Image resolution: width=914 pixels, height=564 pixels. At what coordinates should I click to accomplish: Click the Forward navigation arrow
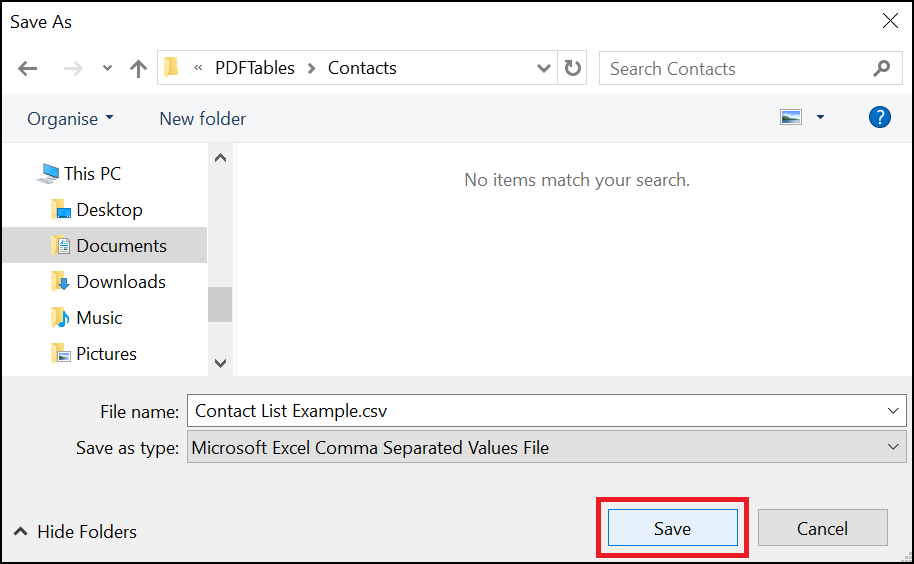[x=73, y=69]
